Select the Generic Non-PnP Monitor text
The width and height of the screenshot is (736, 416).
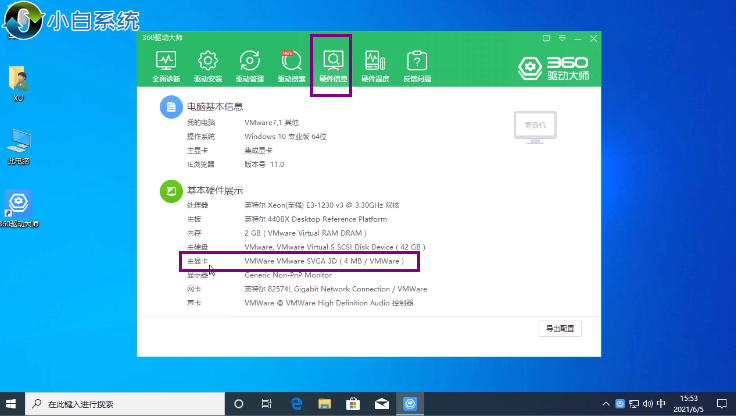click(288, 275)
